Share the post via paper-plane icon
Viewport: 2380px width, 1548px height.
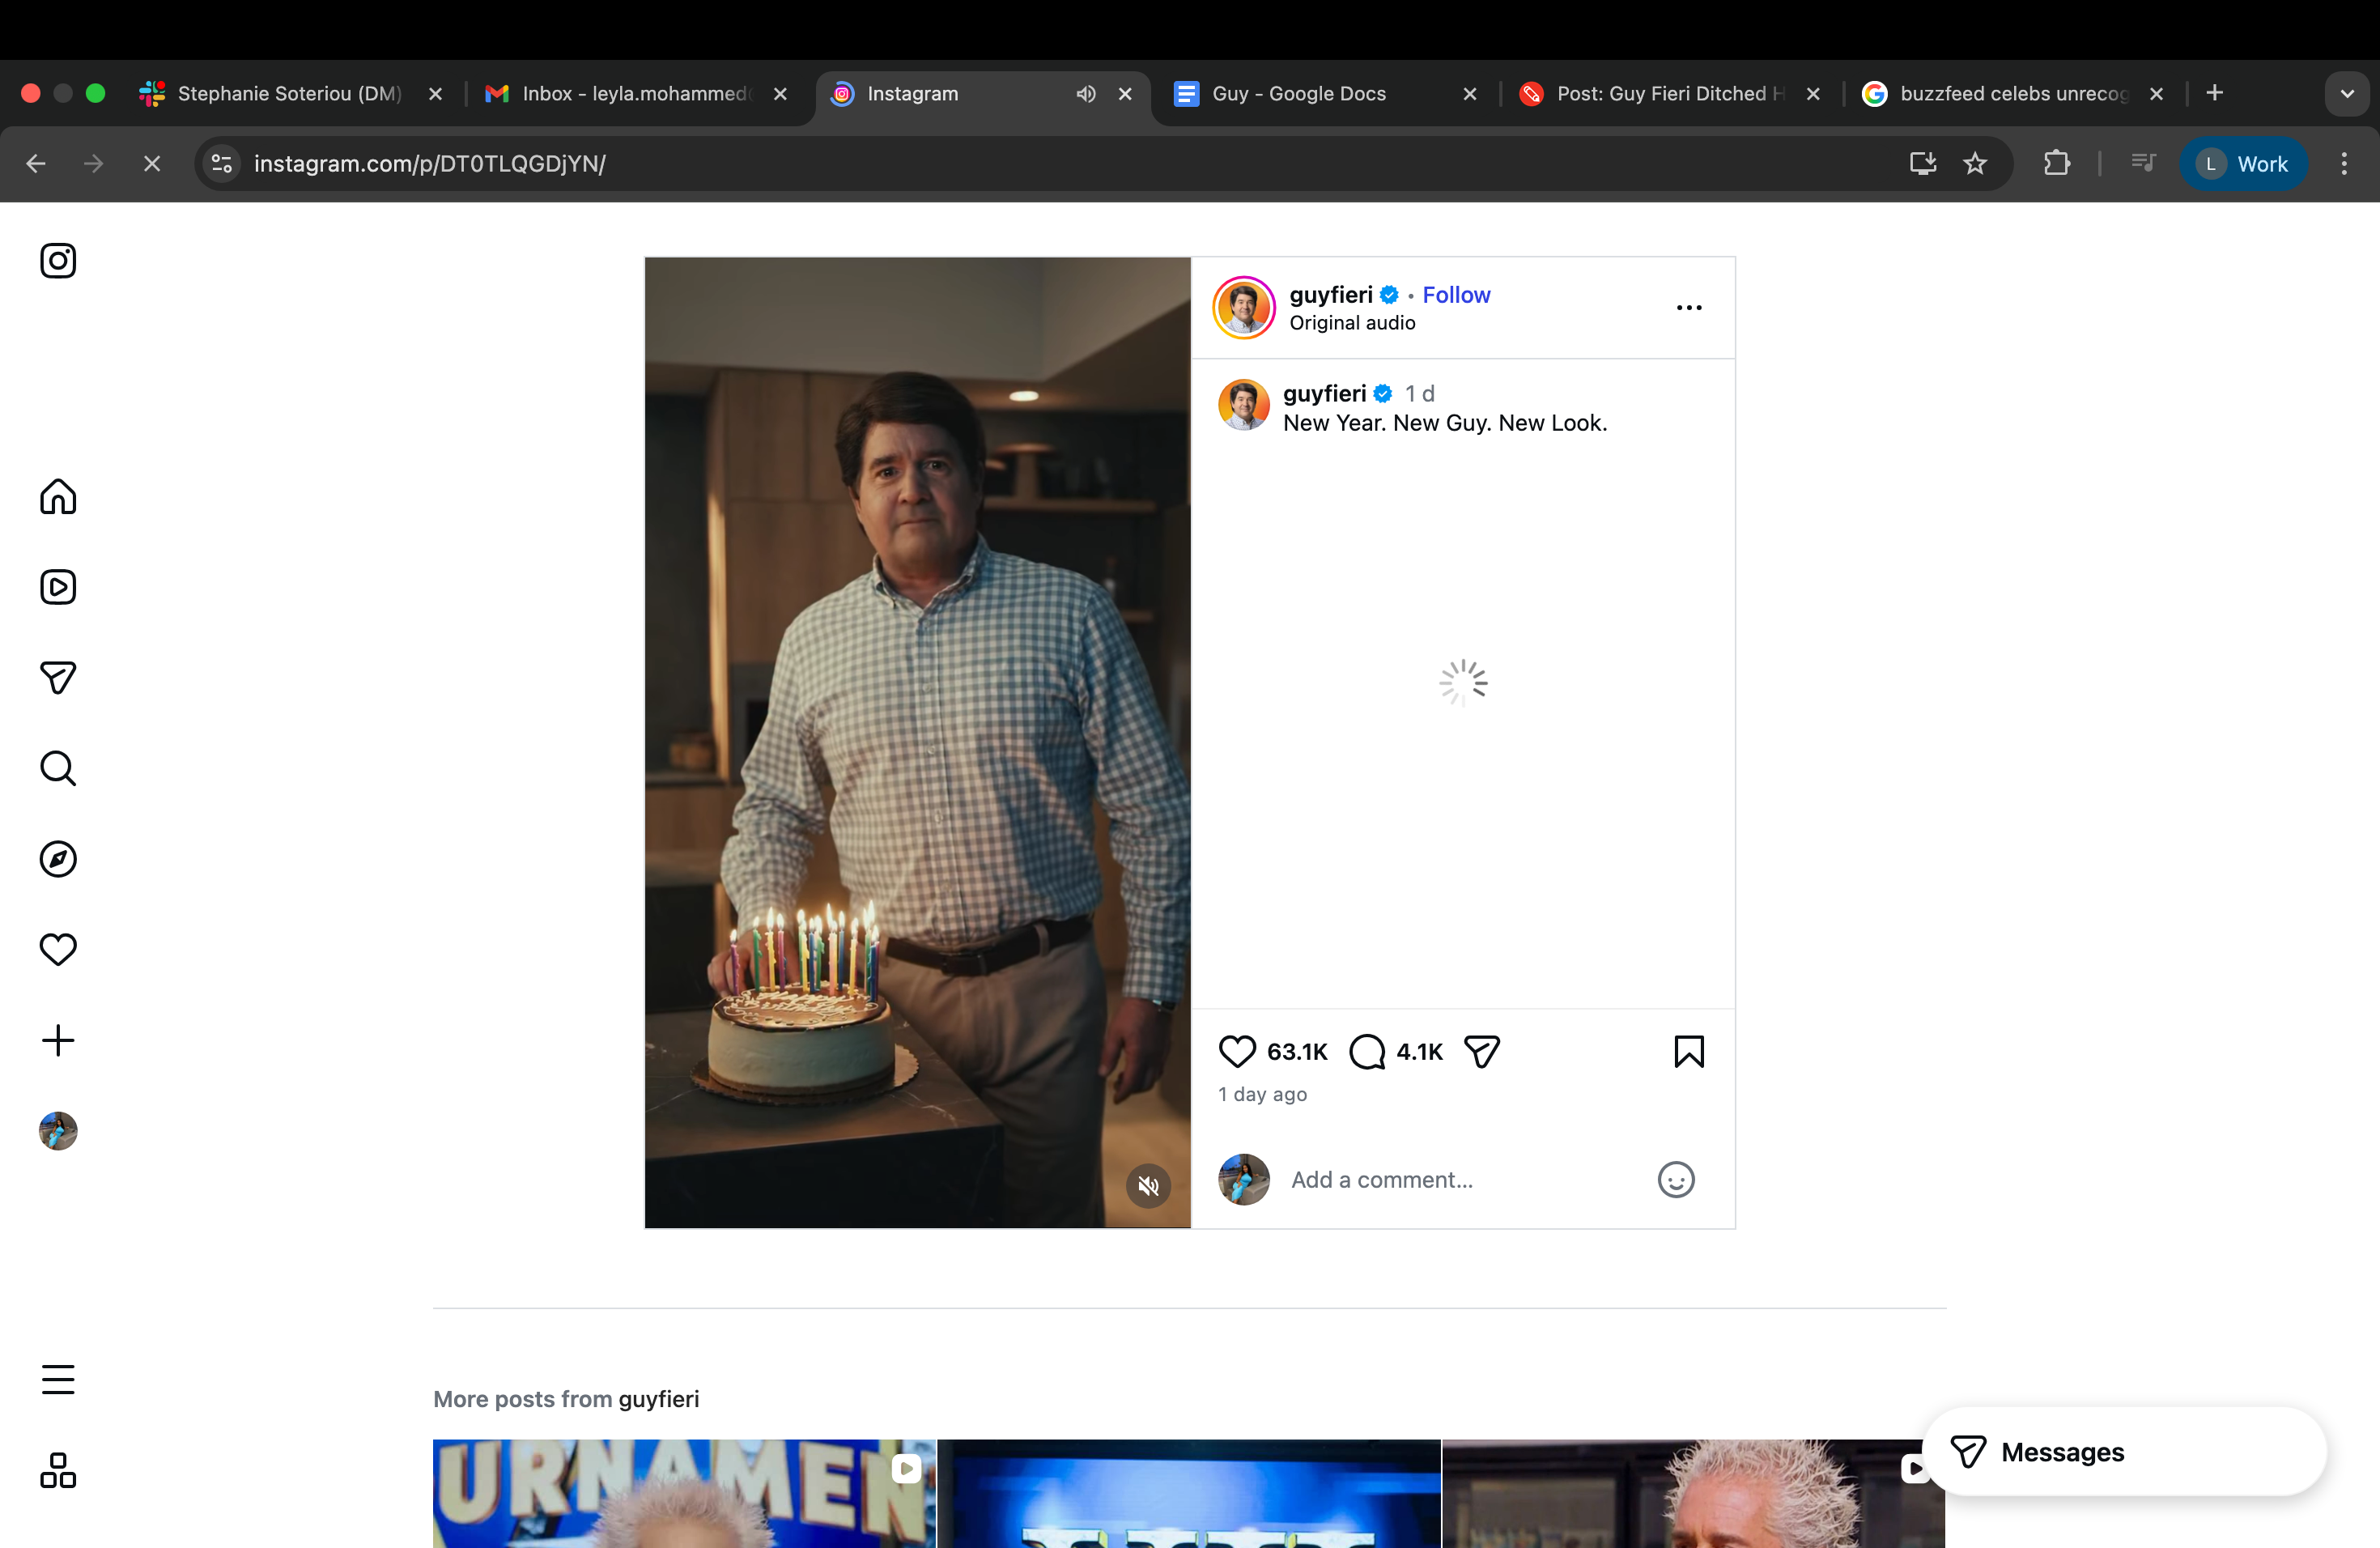pyautogui.click(x=1482, y=1051)
